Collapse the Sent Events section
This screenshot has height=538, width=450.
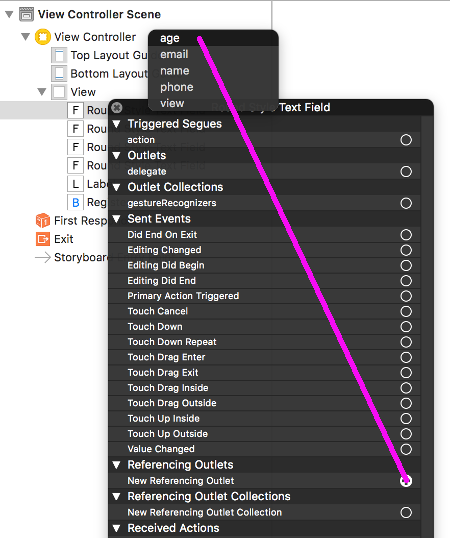pos(117,219)
